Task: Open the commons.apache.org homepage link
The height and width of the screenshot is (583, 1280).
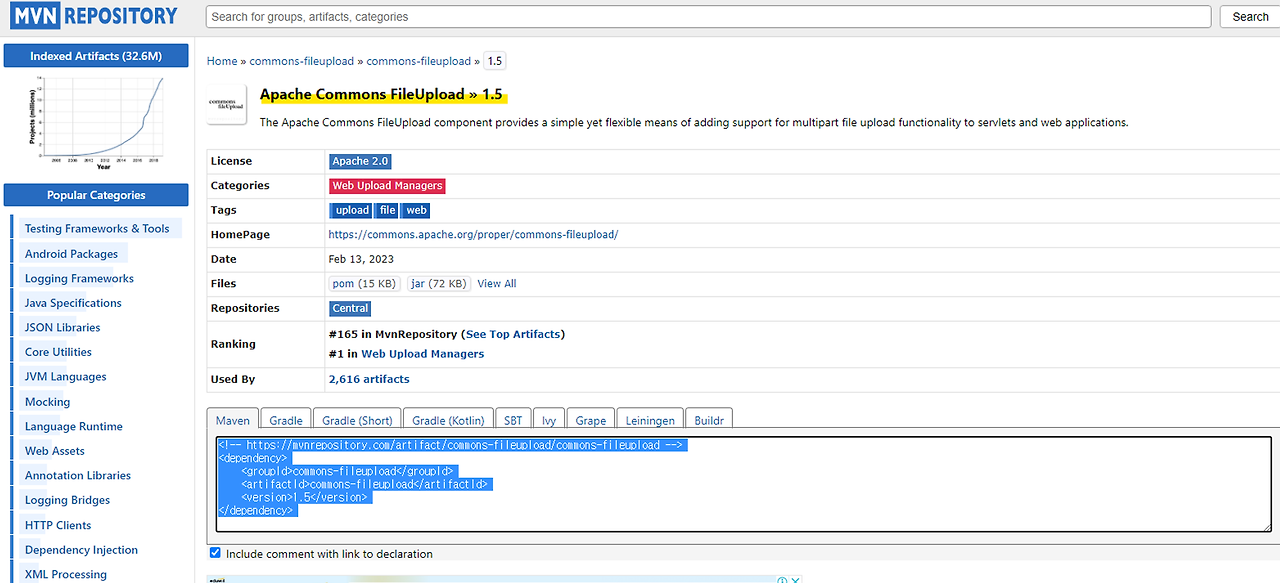Action: (473, 235)
